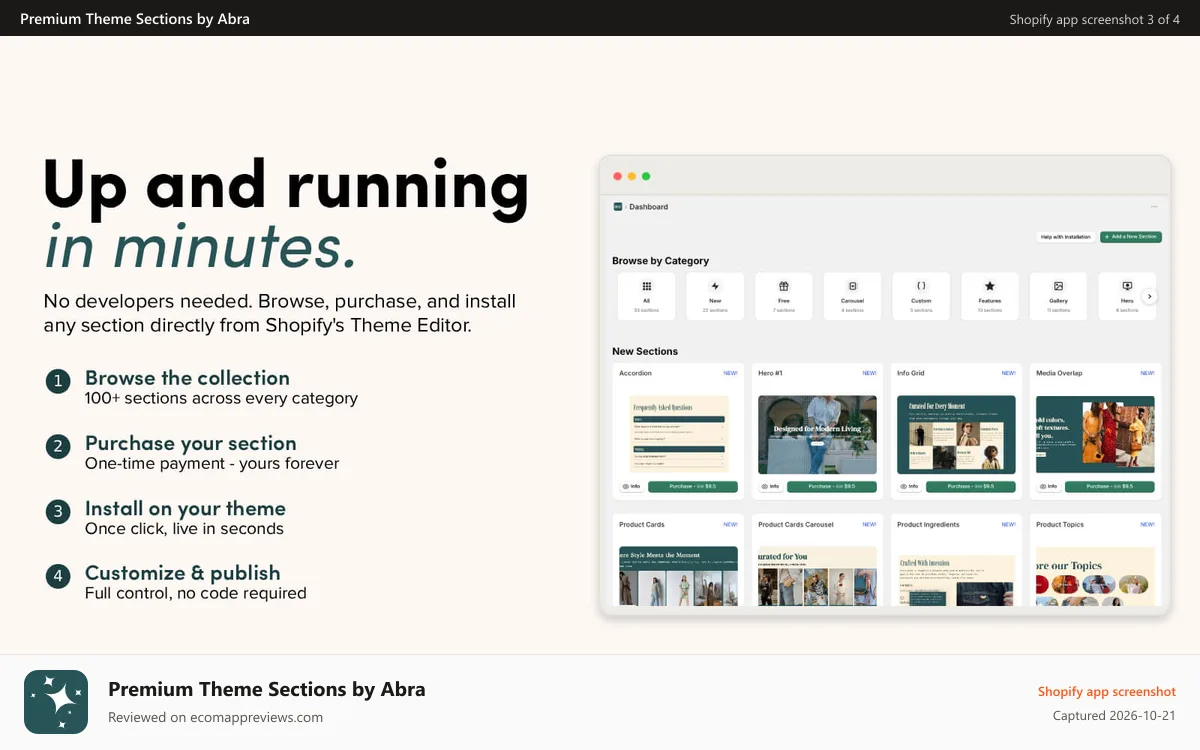
Task: Click 'Browse the collection' step heading
Action: [x=187, y=378]
